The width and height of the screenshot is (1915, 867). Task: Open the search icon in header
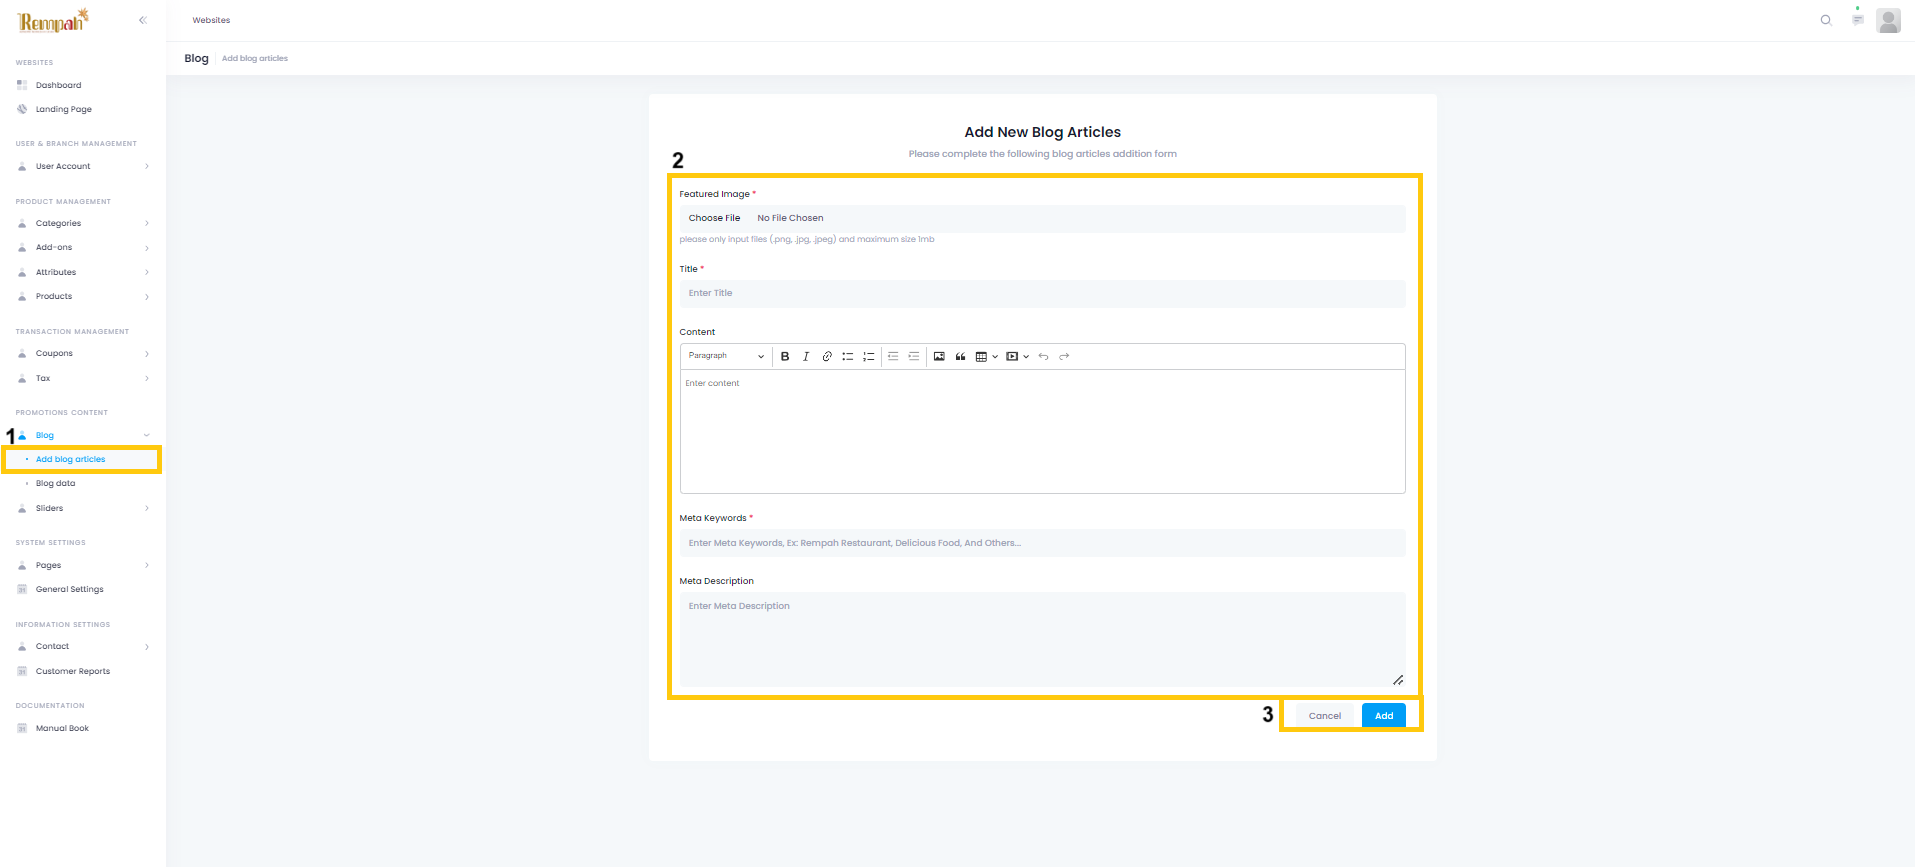[1826, 20]
